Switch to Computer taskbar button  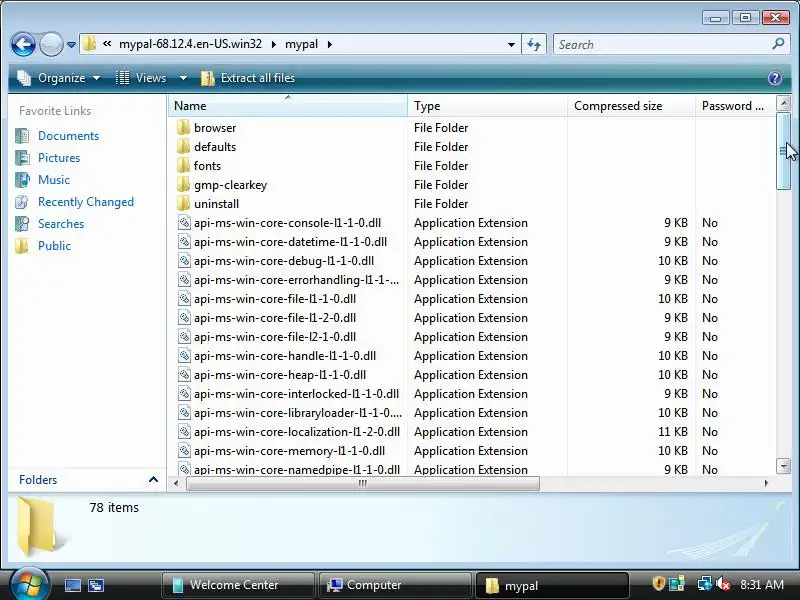[x=394, y=585]
